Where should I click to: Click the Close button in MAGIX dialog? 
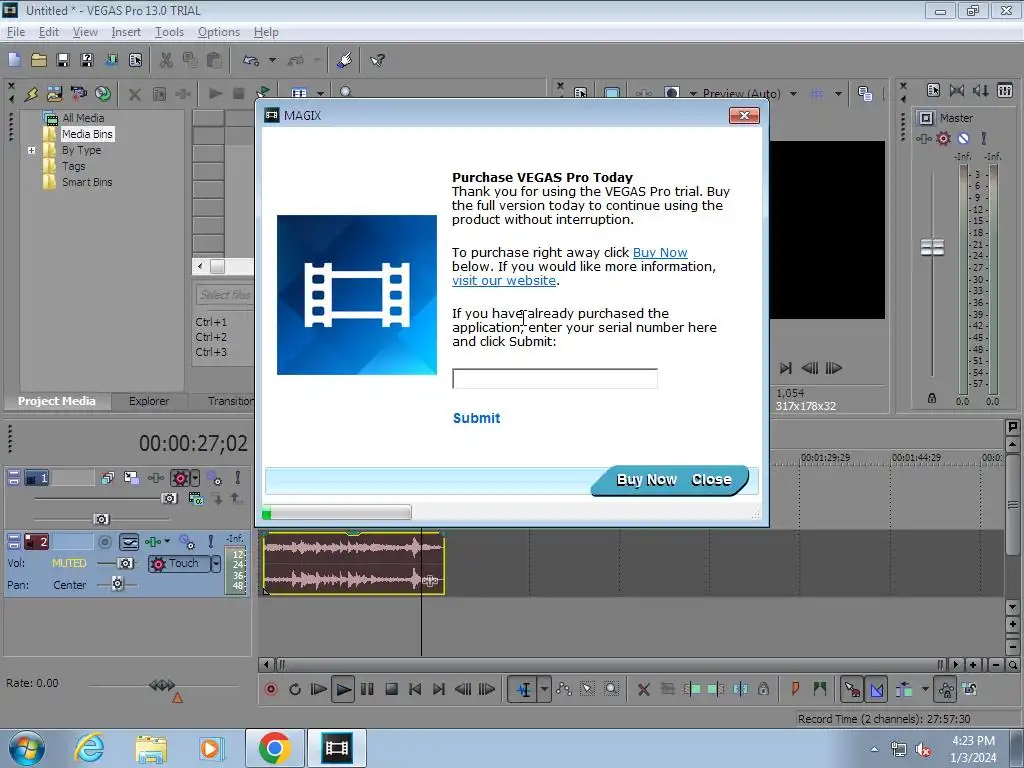[x=711, y=480]
